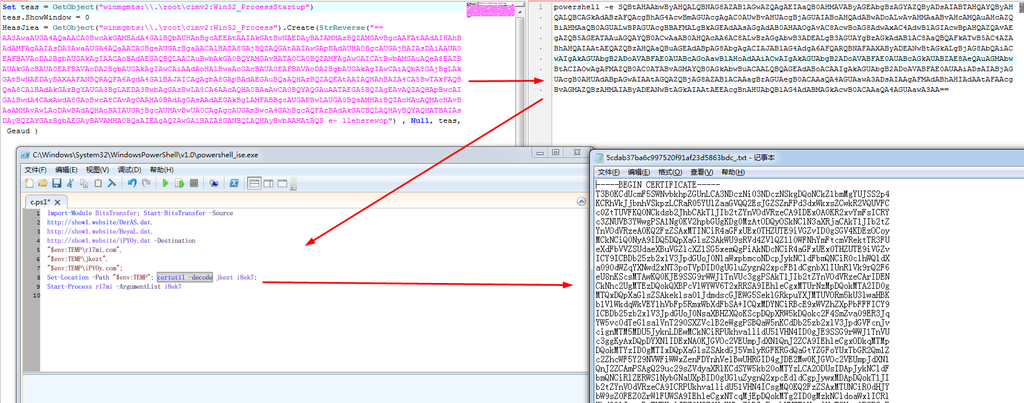Image resolution: width=1024 pixels, height=403 pixels.
Task: Click the Start PowerShell.exe icon in ISE toolbar
Action: [234, 183]
